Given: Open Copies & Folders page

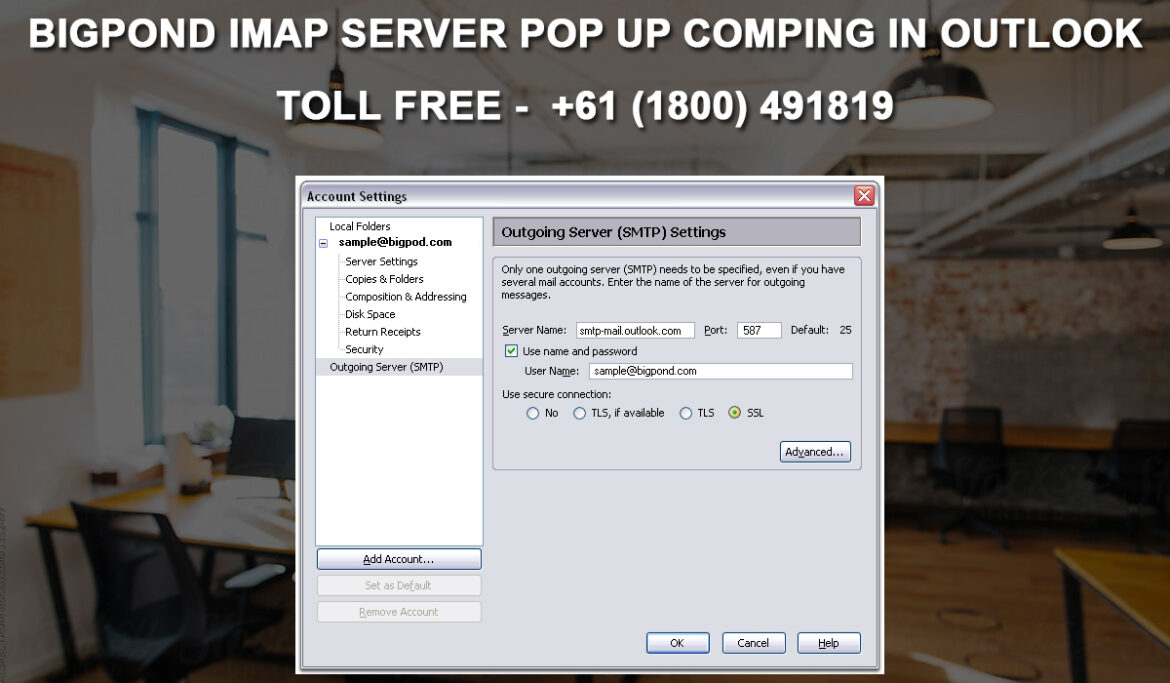Looking at the screenshot, I should coord(384,279).
